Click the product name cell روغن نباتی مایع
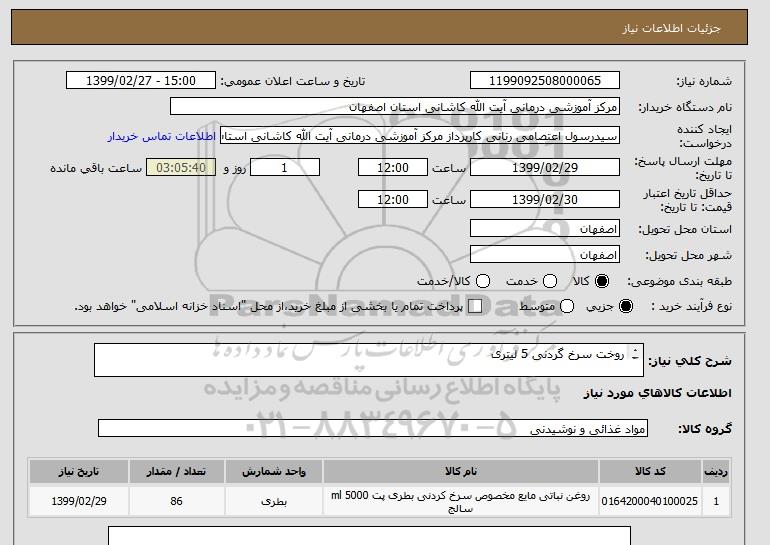Screen dimensions: 770x545 click(461, 501)
